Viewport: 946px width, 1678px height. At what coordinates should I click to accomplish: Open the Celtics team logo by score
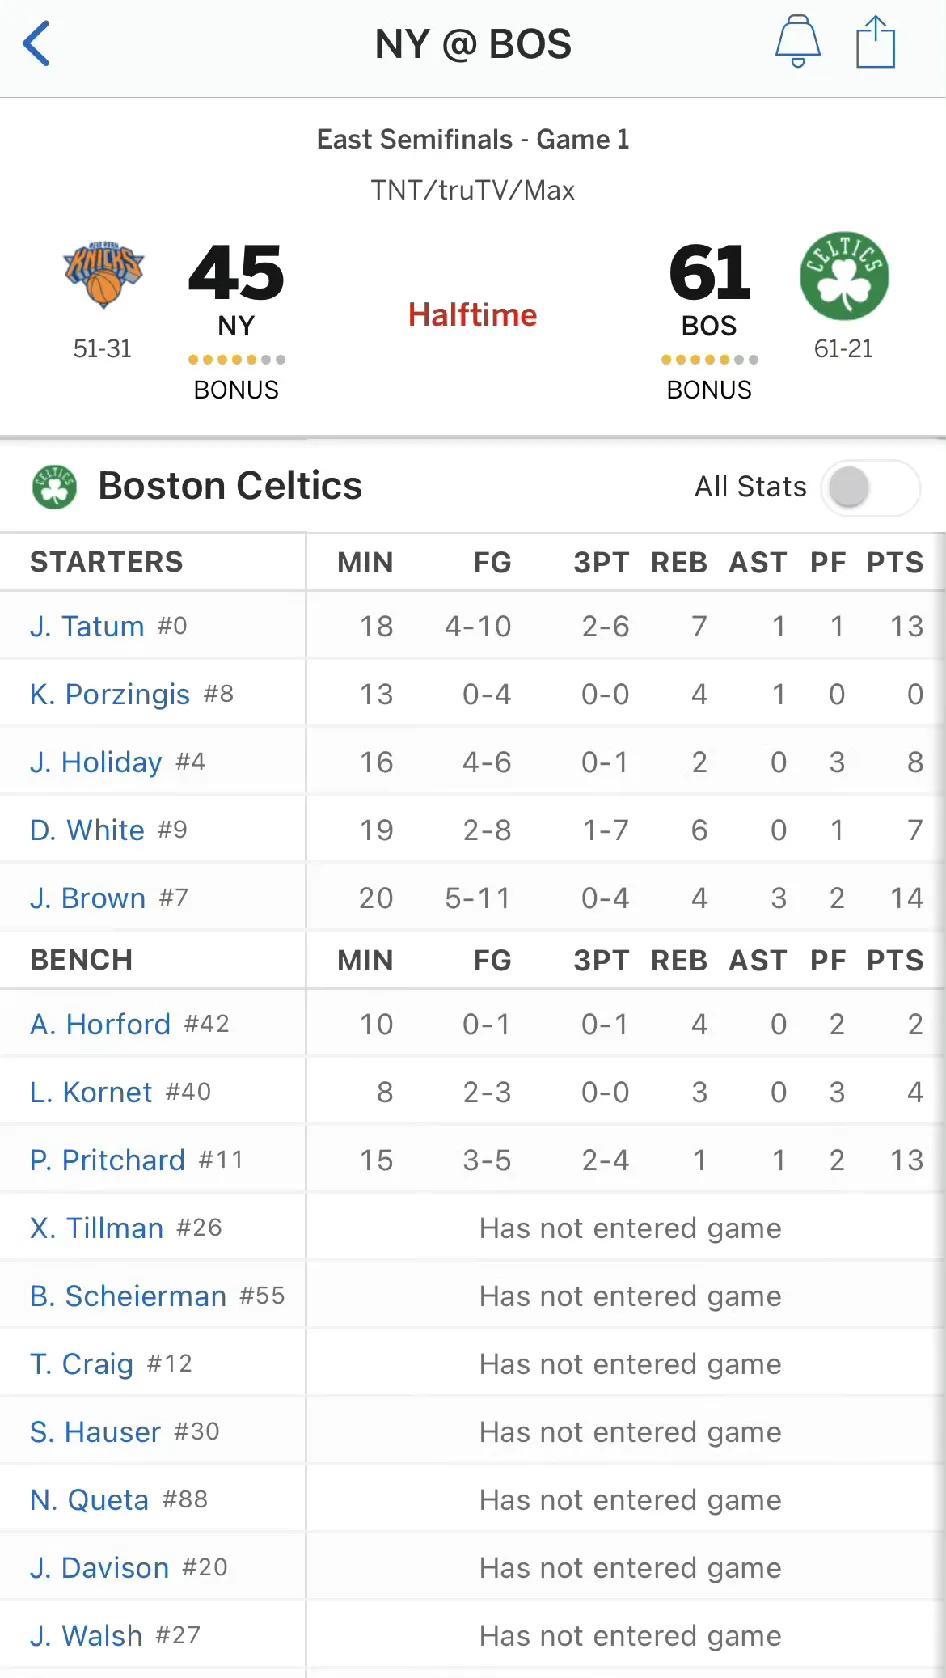(844, 276)
